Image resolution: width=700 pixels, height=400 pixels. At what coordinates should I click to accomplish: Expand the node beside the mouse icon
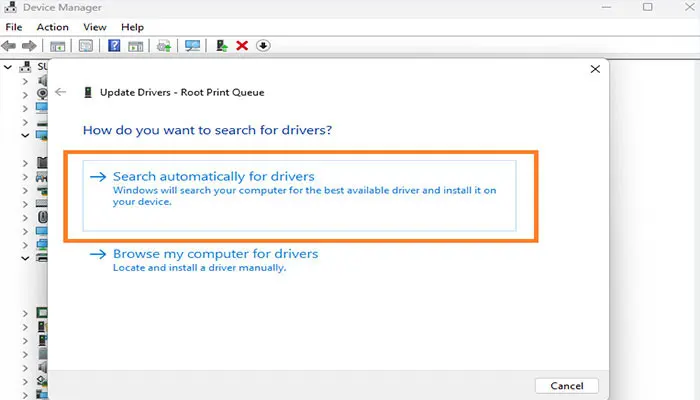pyautogui.click(x=25, y=218)
